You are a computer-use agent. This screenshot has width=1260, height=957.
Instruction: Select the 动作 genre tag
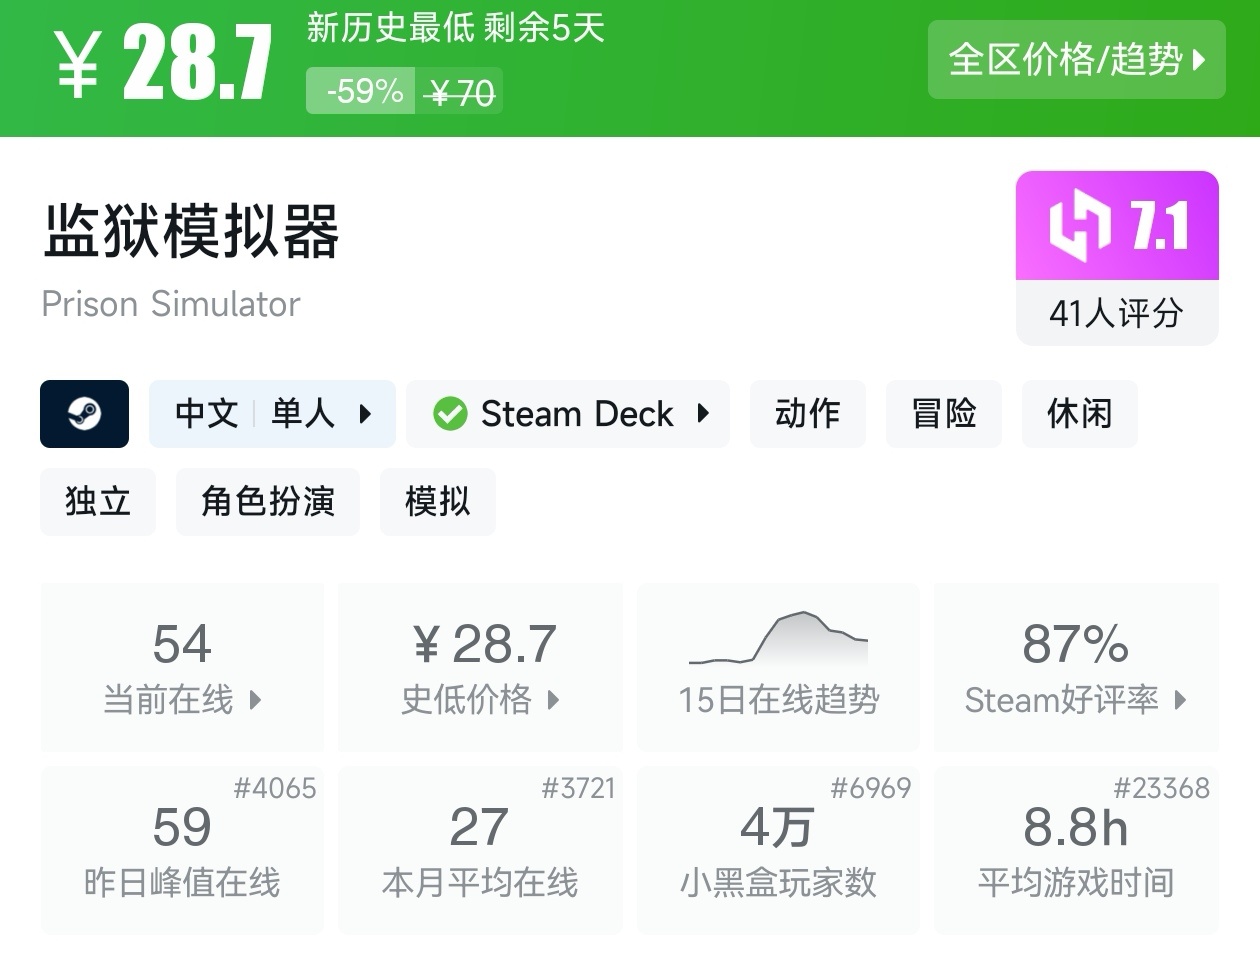click(807, 413)
